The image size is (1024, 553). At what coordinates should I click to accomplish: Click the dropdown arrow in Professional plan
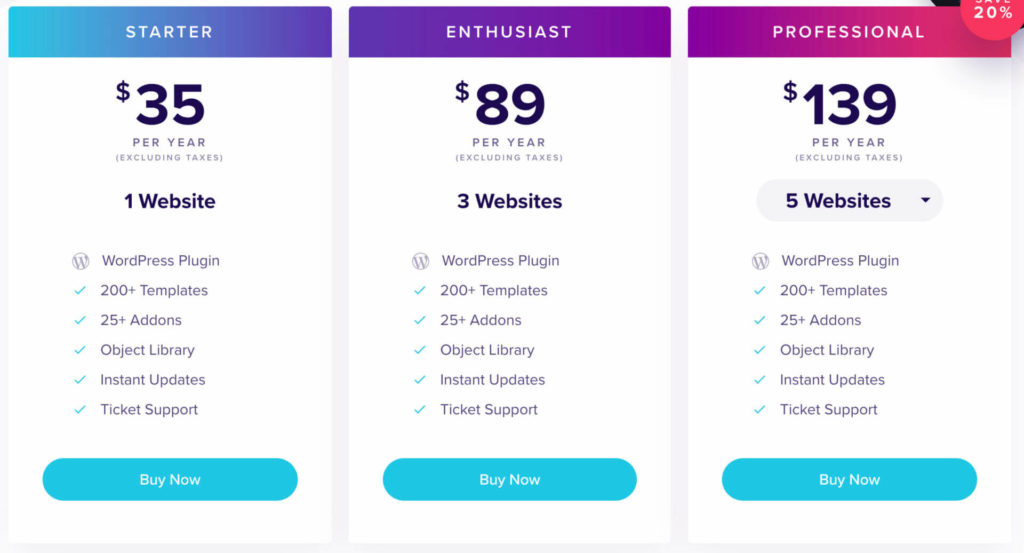pyautogui.click(x=925, y=201)
